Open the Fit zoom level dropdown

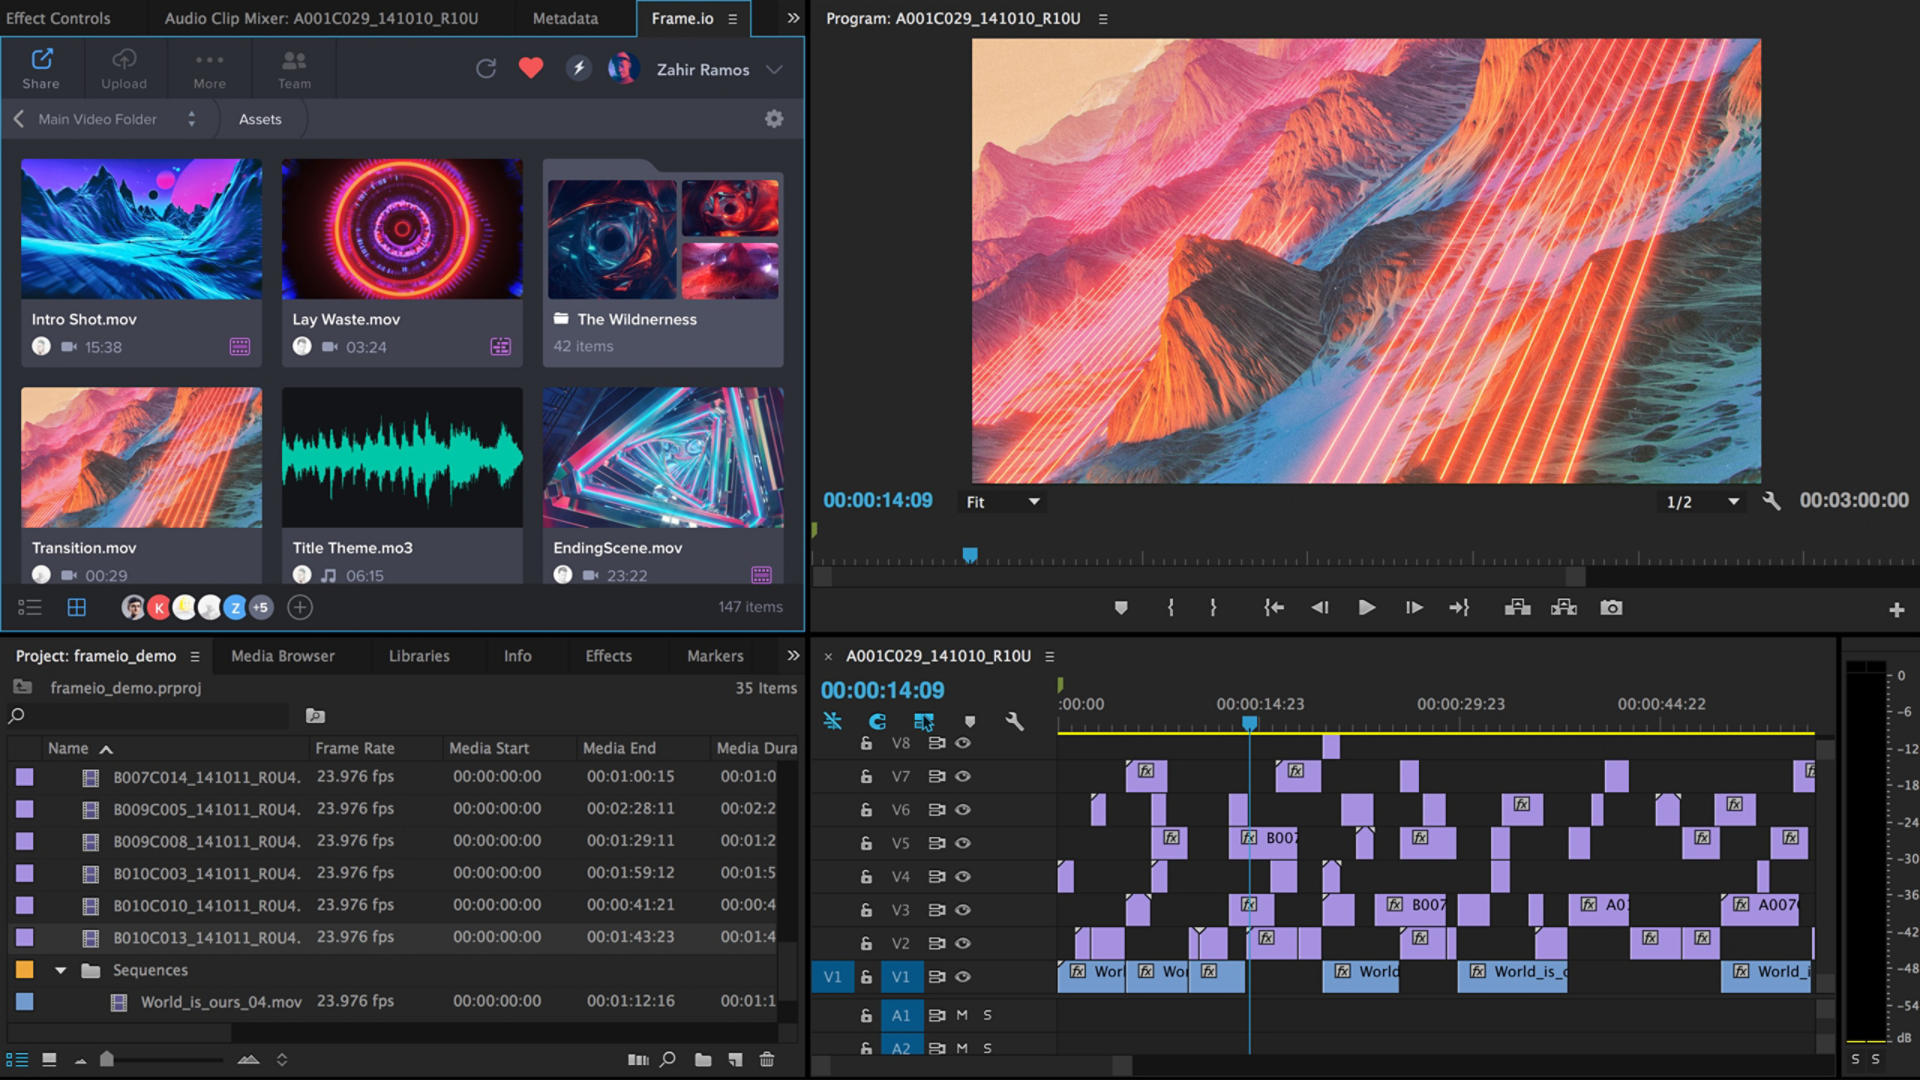1000,501
